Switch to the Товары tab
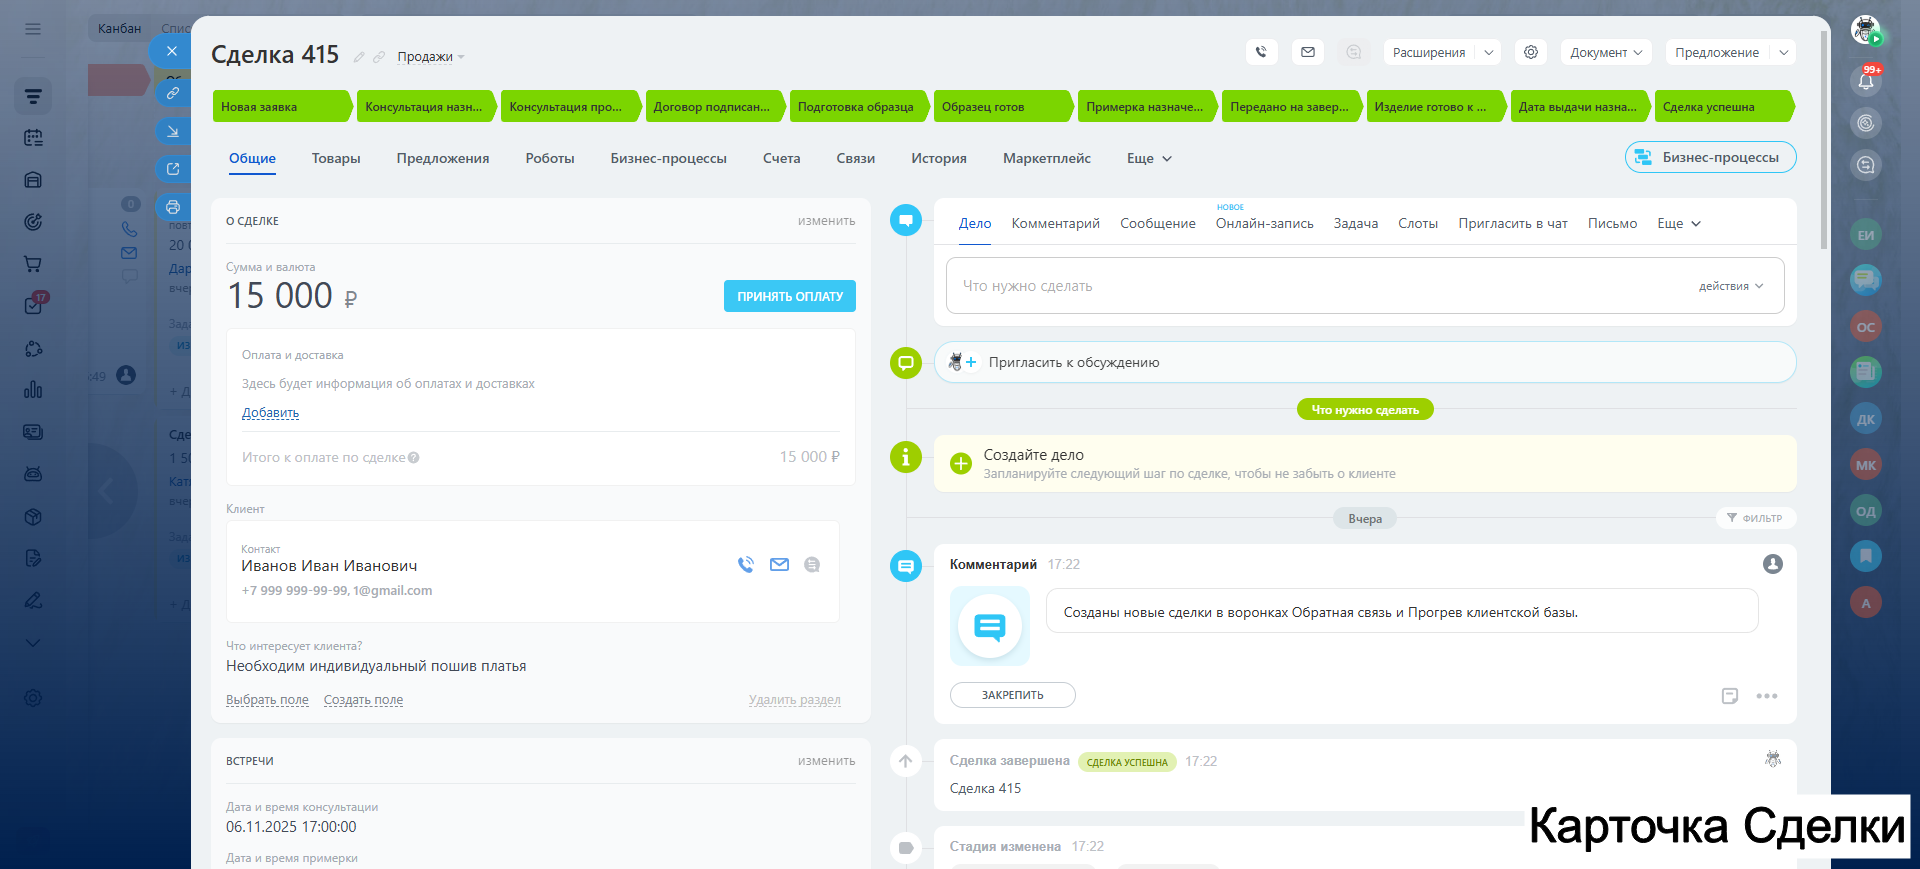The width and height of the screenshot is (1920, 869). point(336,158)
